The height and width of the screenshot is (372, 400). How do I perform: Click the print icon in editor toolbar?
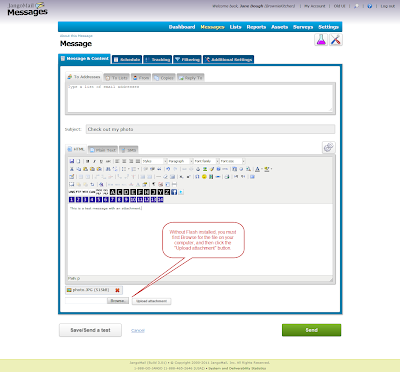227,177
